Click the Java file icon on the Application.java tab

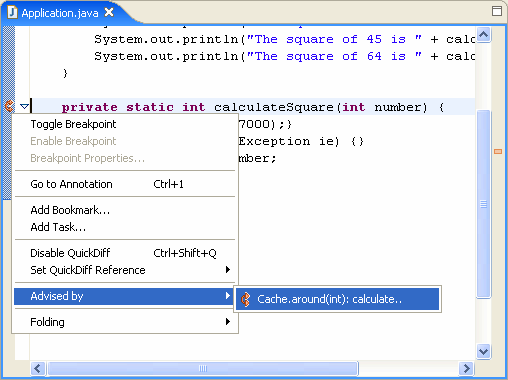pyautogui.click(x=12, y=13)
